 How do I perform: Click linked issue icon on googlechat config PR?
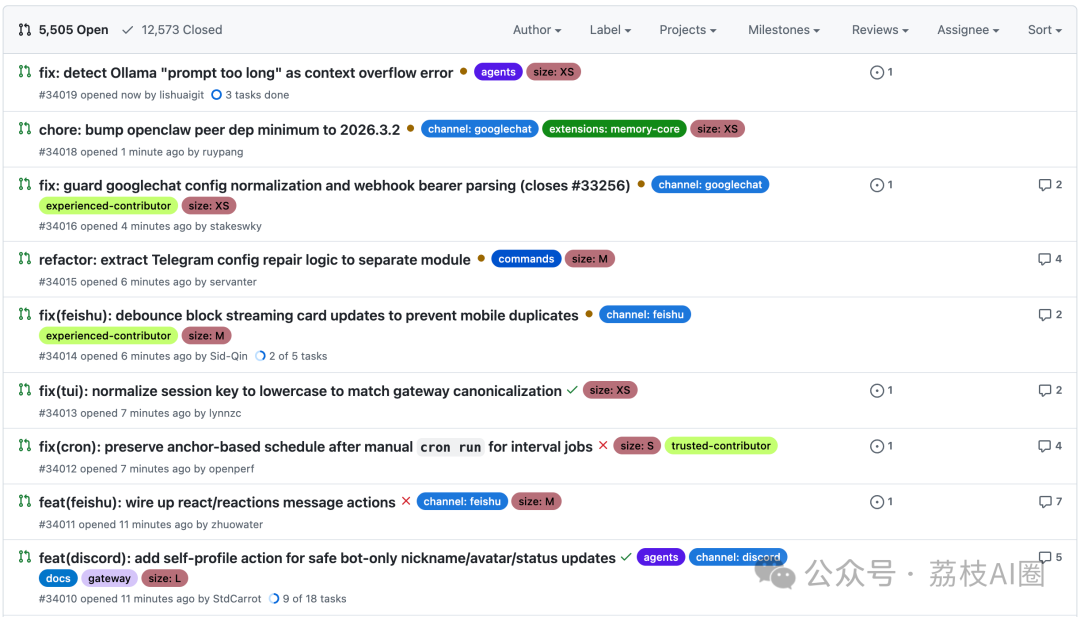(877, 185)
